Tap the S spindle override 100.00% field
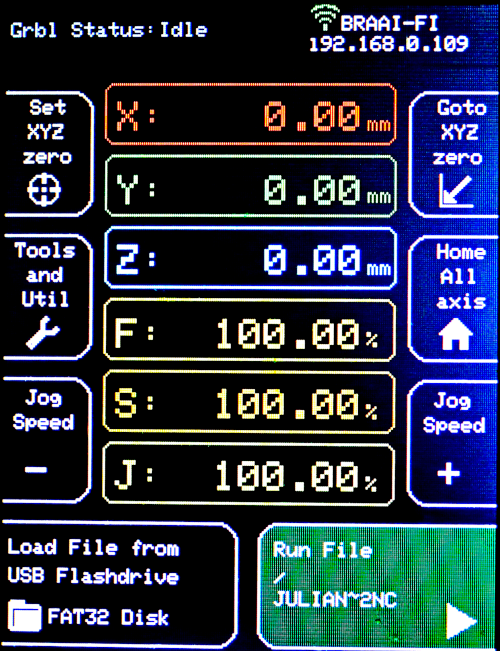 (249, 402)
